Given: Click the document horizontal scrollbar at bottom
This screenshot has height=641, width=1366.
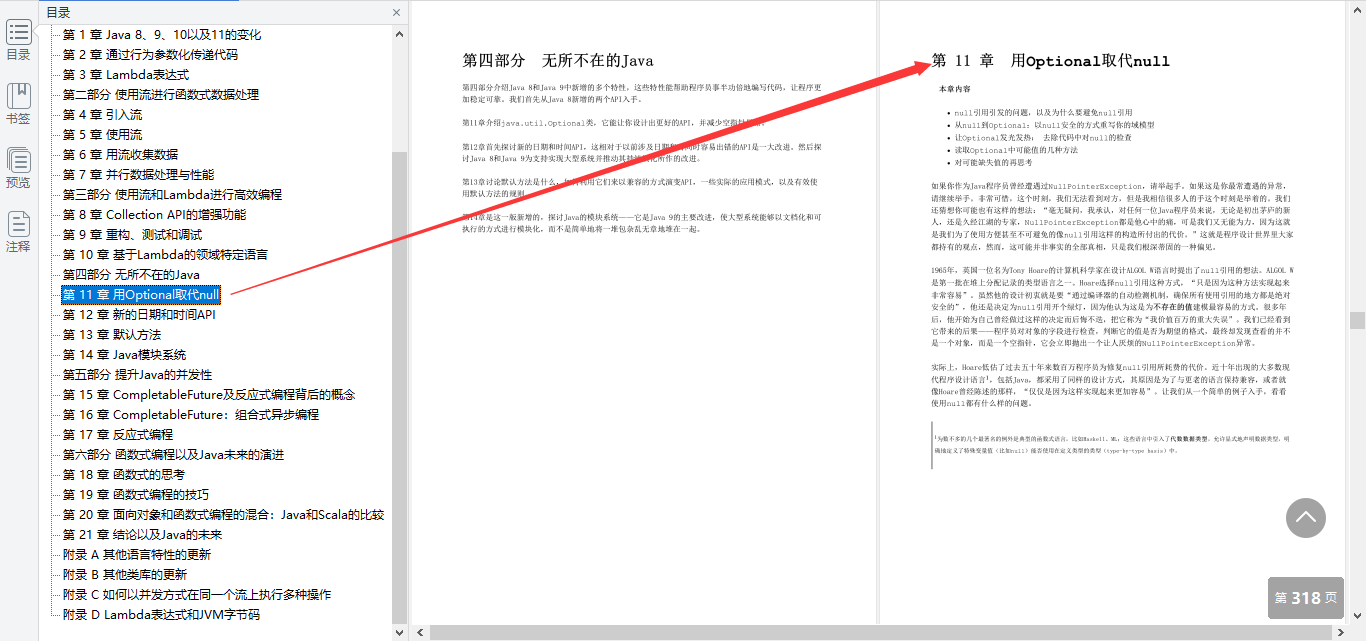Looking at the screenshot, I should tap(880, 633).
